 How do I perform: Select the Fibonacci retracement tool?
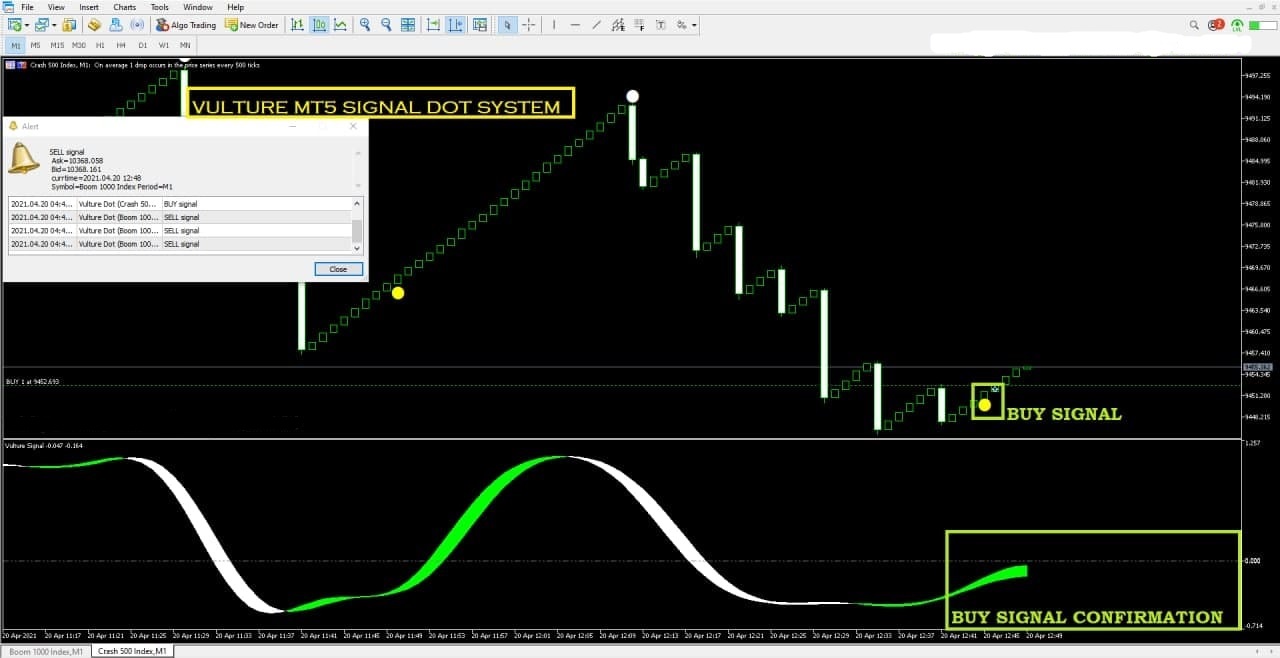pos(639,24)
